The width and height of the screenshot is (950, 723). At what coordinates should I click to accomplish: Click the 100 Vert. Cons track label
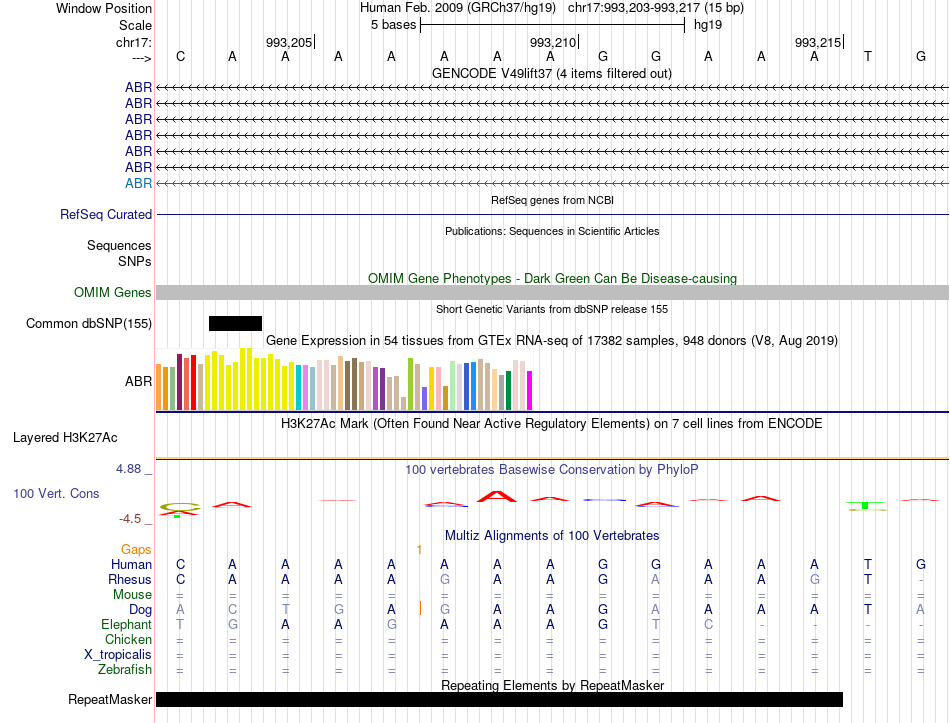click(56, 493)
